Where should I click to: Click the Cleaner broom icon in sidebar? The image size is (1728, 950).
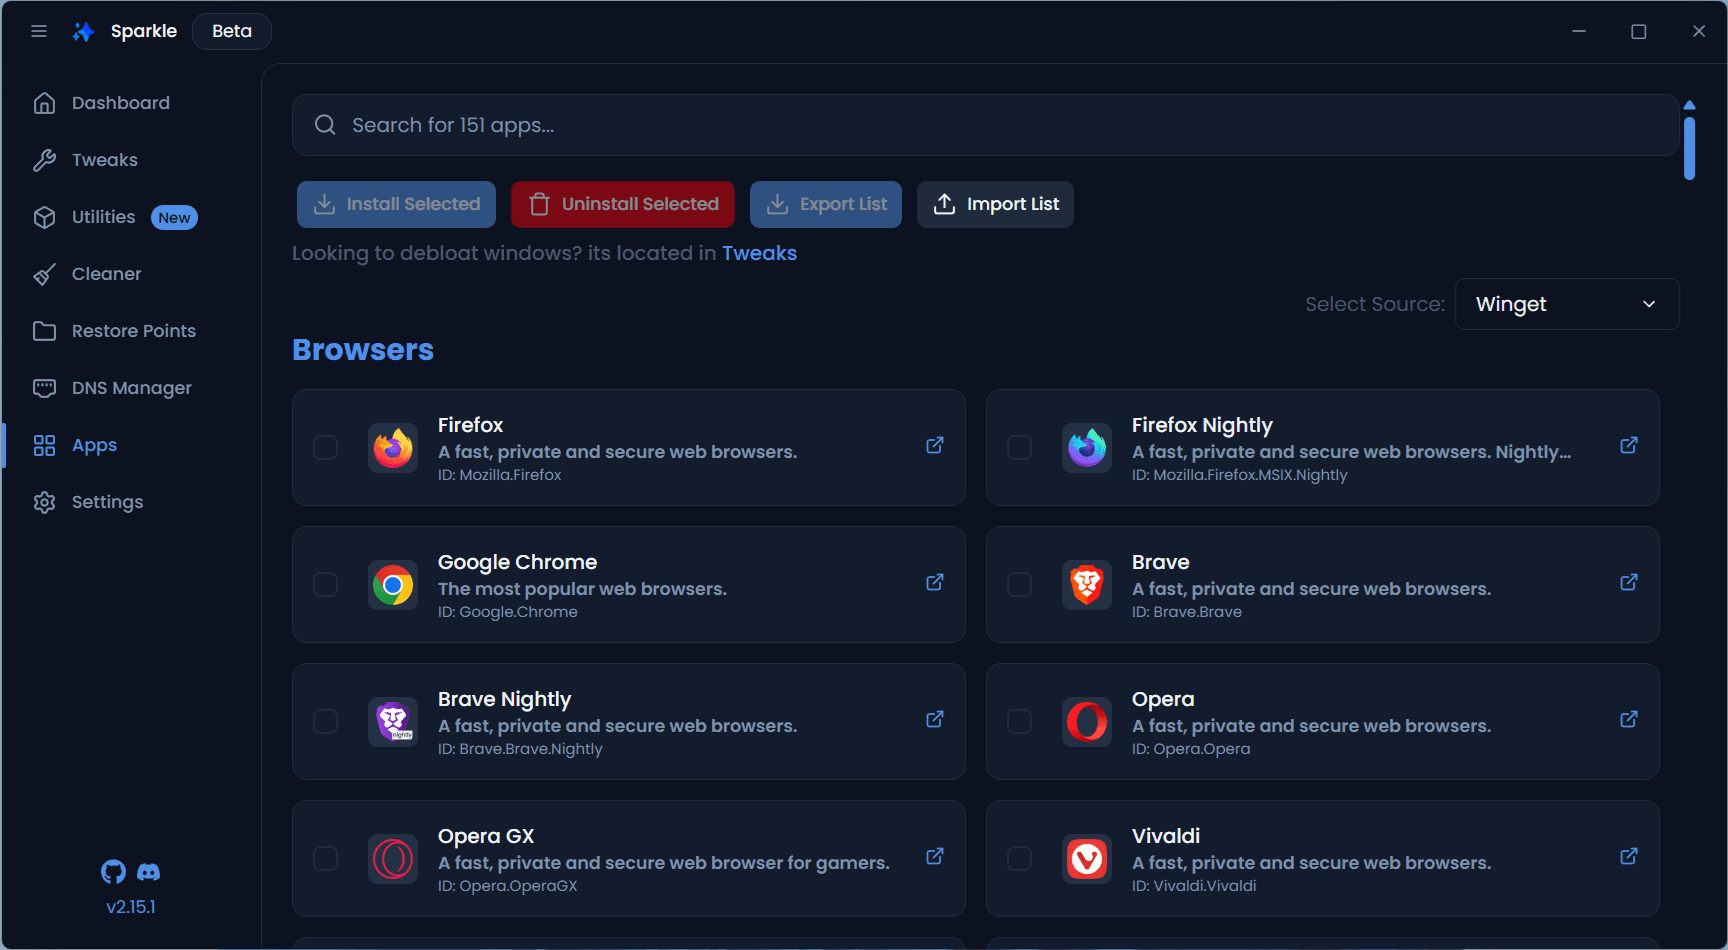(x=44, y=274)
